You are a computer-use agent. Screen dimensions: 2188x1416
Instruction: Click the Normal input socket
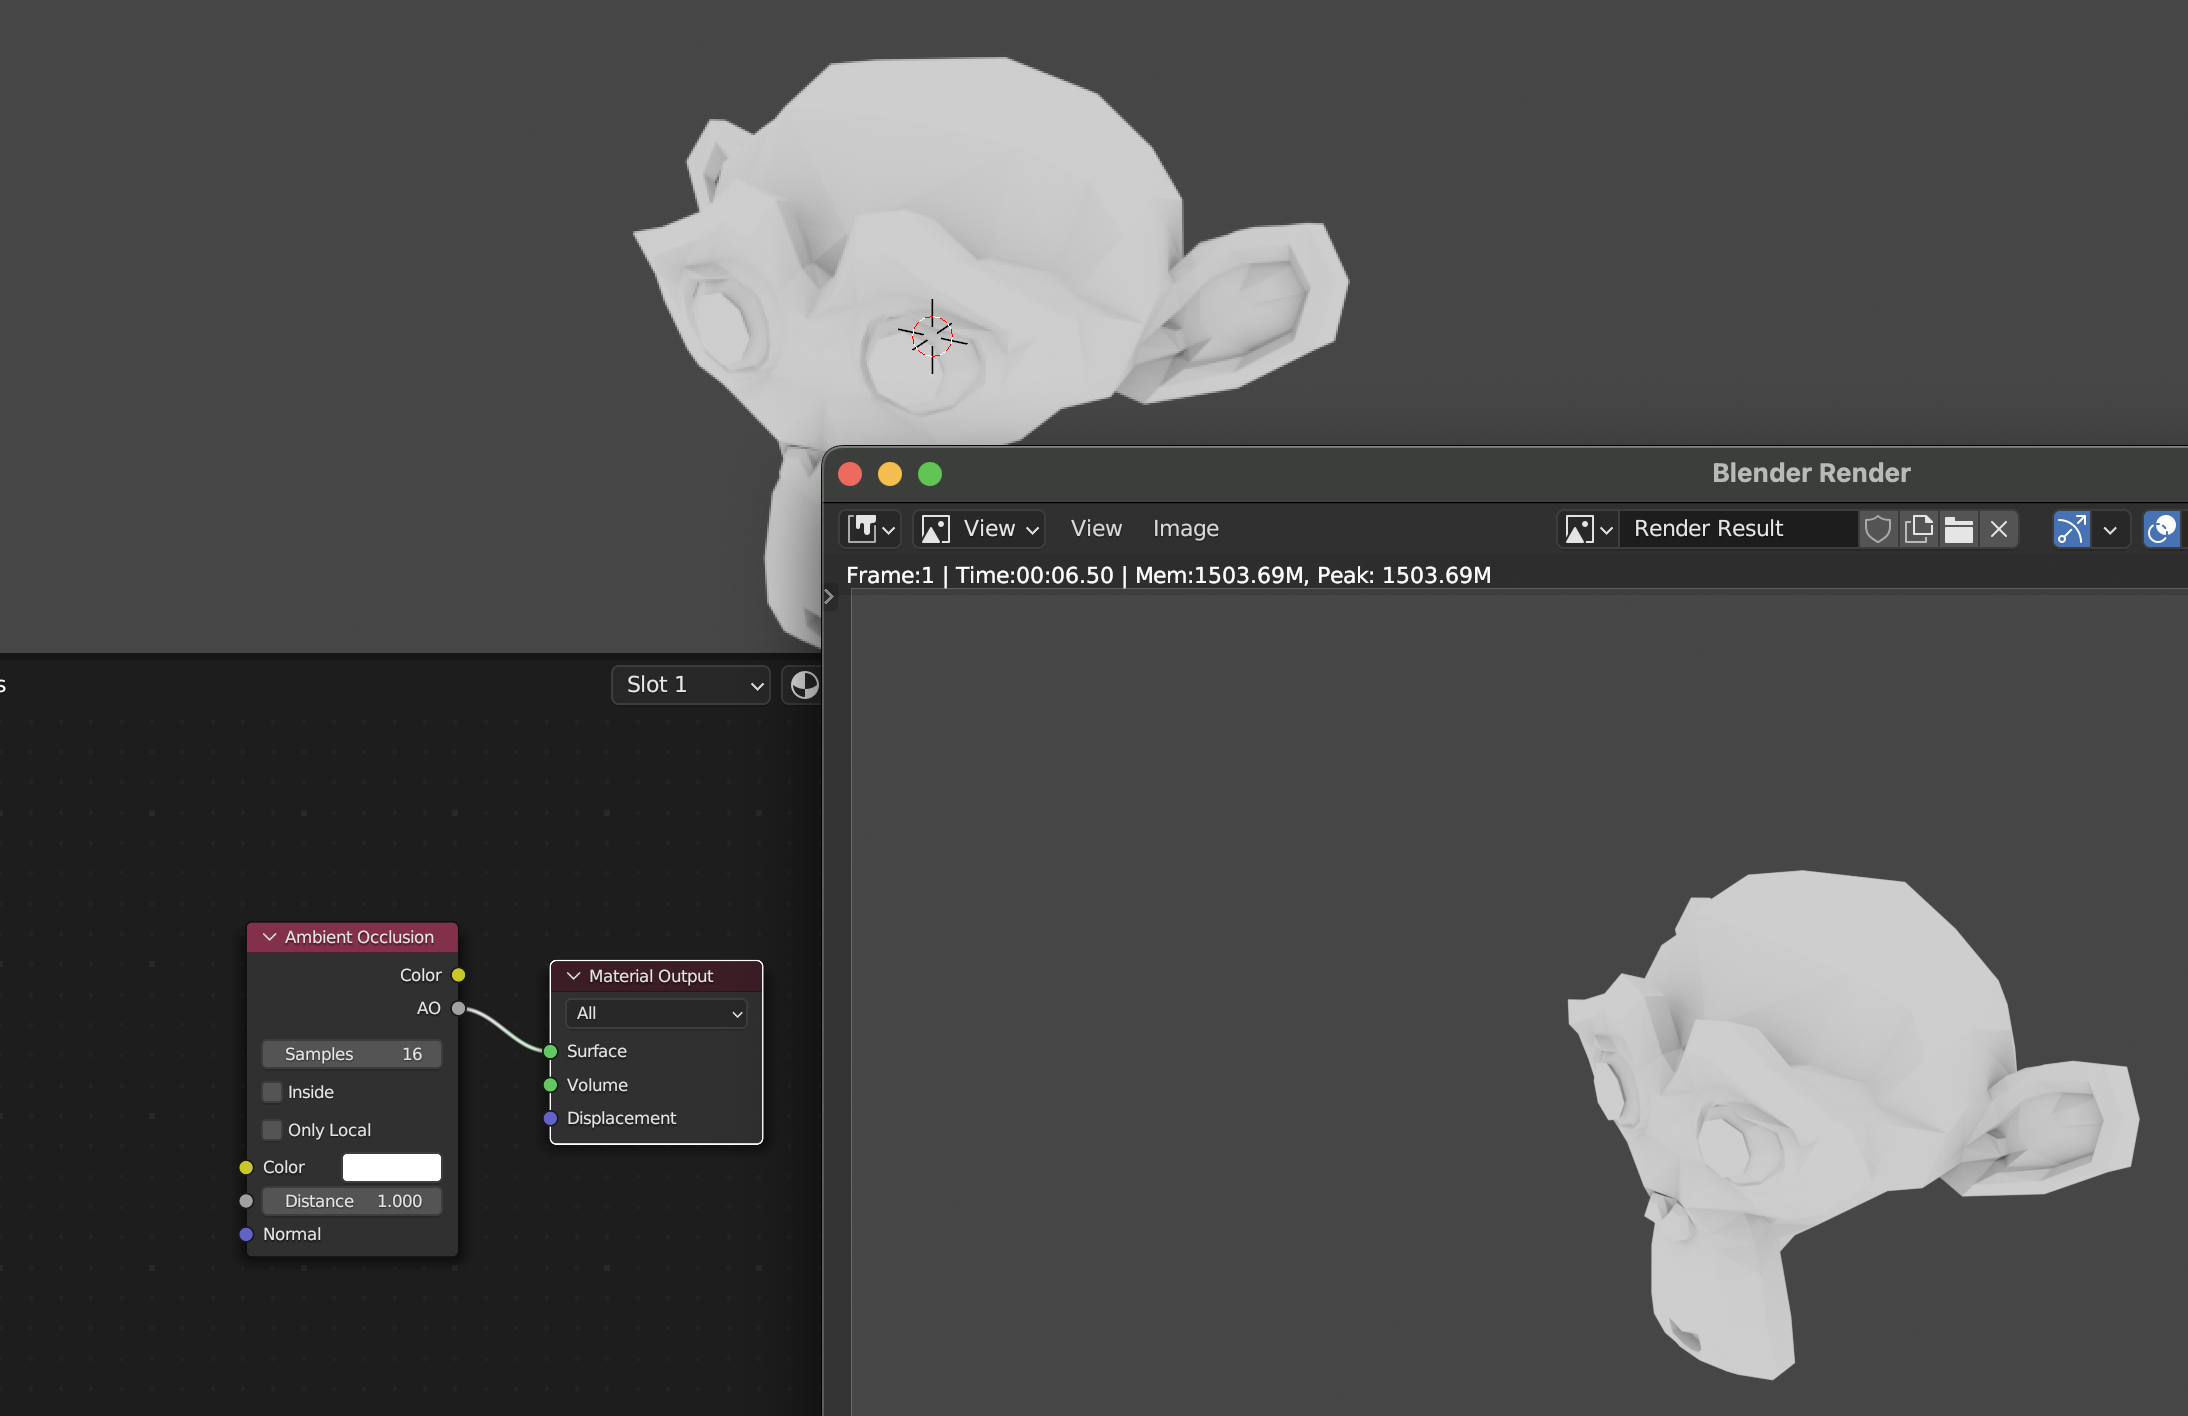[246, 1234]
